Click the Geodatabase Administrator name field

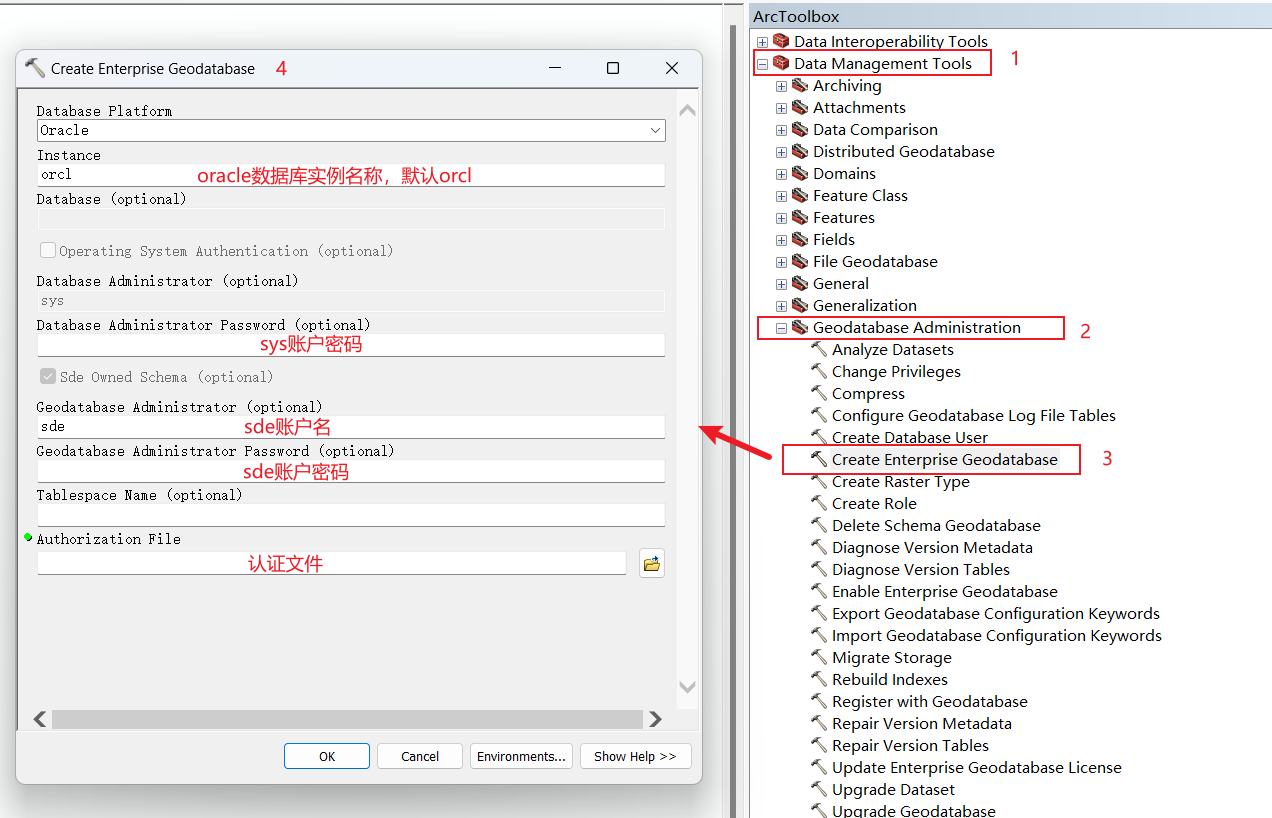[351, 427]
